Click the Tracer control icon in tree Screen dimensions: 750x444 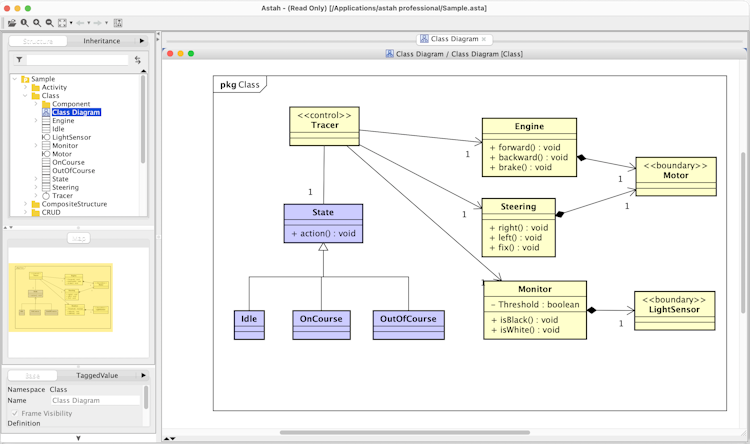(46, 196)
